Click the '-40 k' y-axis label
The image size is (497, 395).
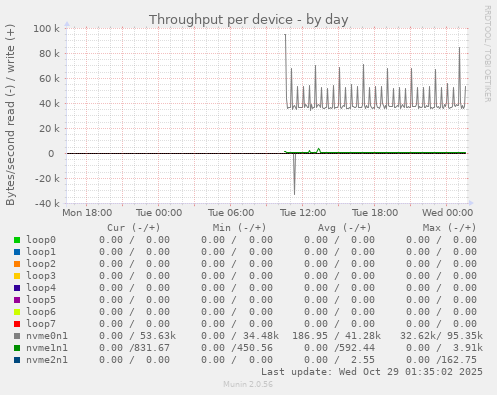coord(47,204)
